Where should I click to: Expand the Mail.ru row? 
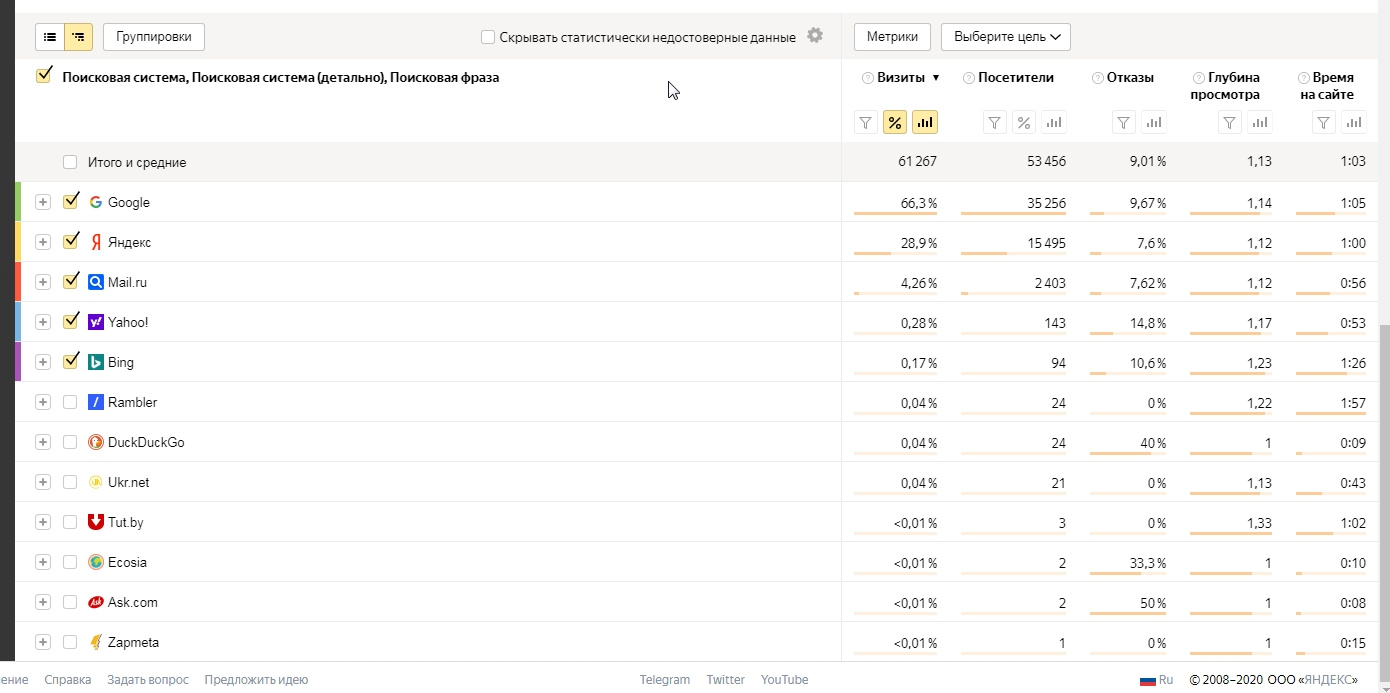(x=42, y=282)
